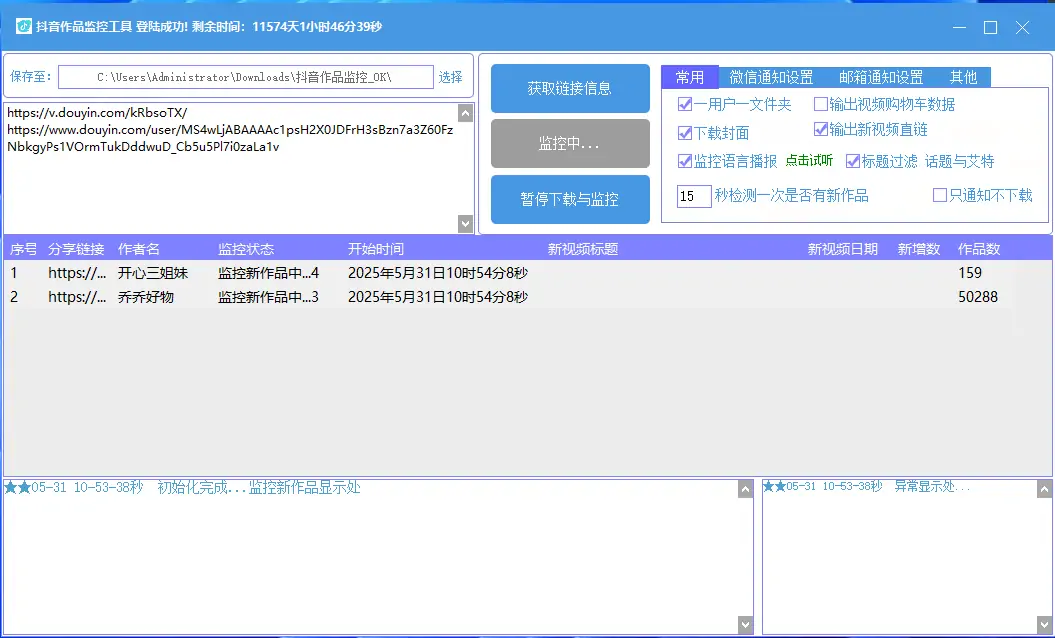This screenshot has width=1055, height=638.
Task: Click 选择 to choose save folder
Action: click(450, 77)
